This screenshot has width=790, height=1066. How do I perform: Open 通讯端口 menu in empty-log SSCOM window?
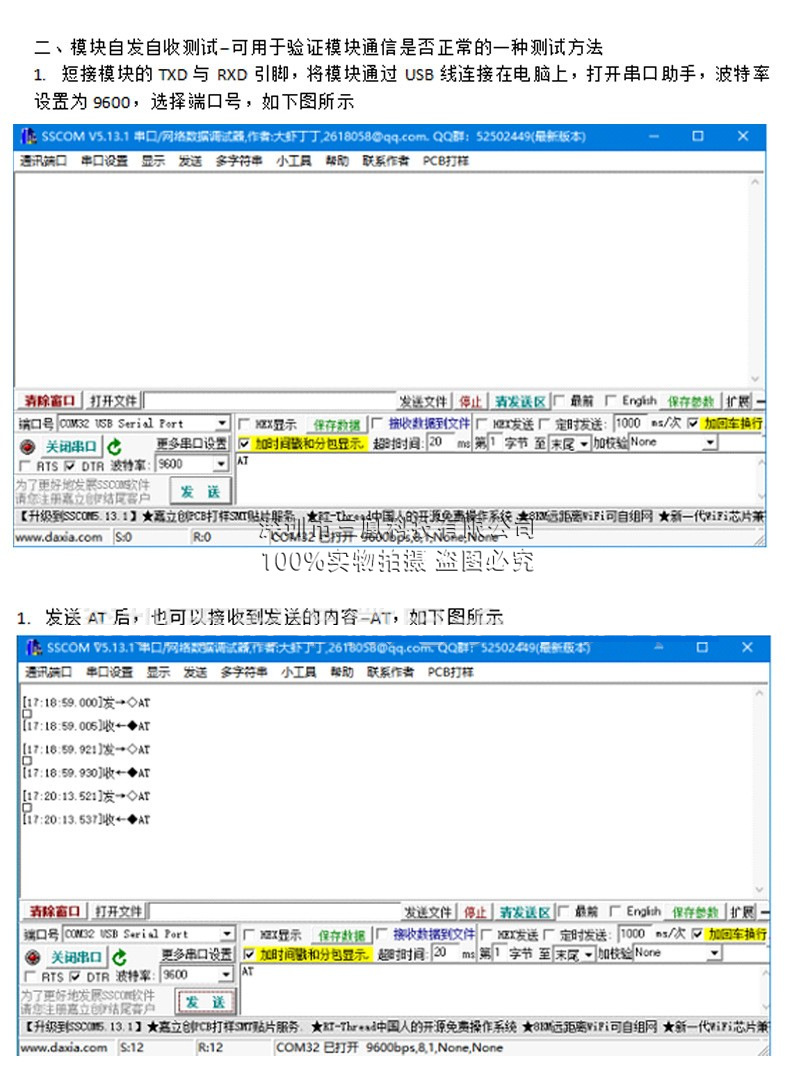(x=43, y=160)
